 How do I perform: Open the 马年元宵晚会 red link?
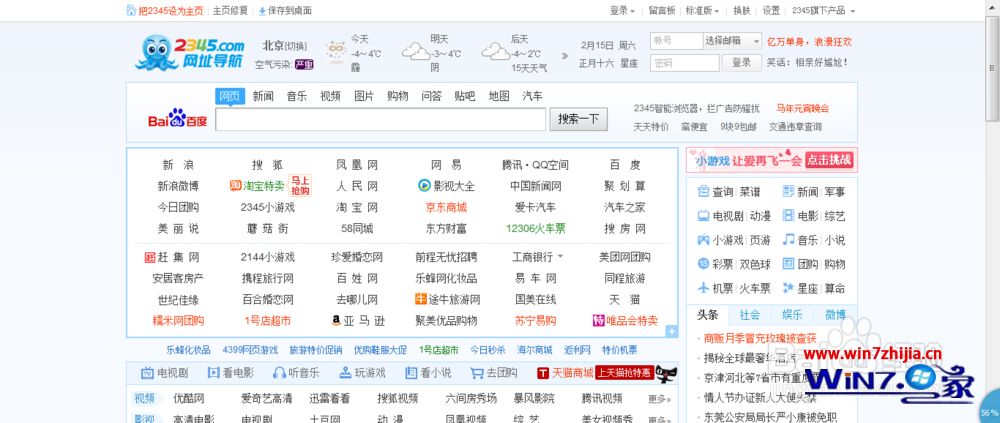[802, 108]
